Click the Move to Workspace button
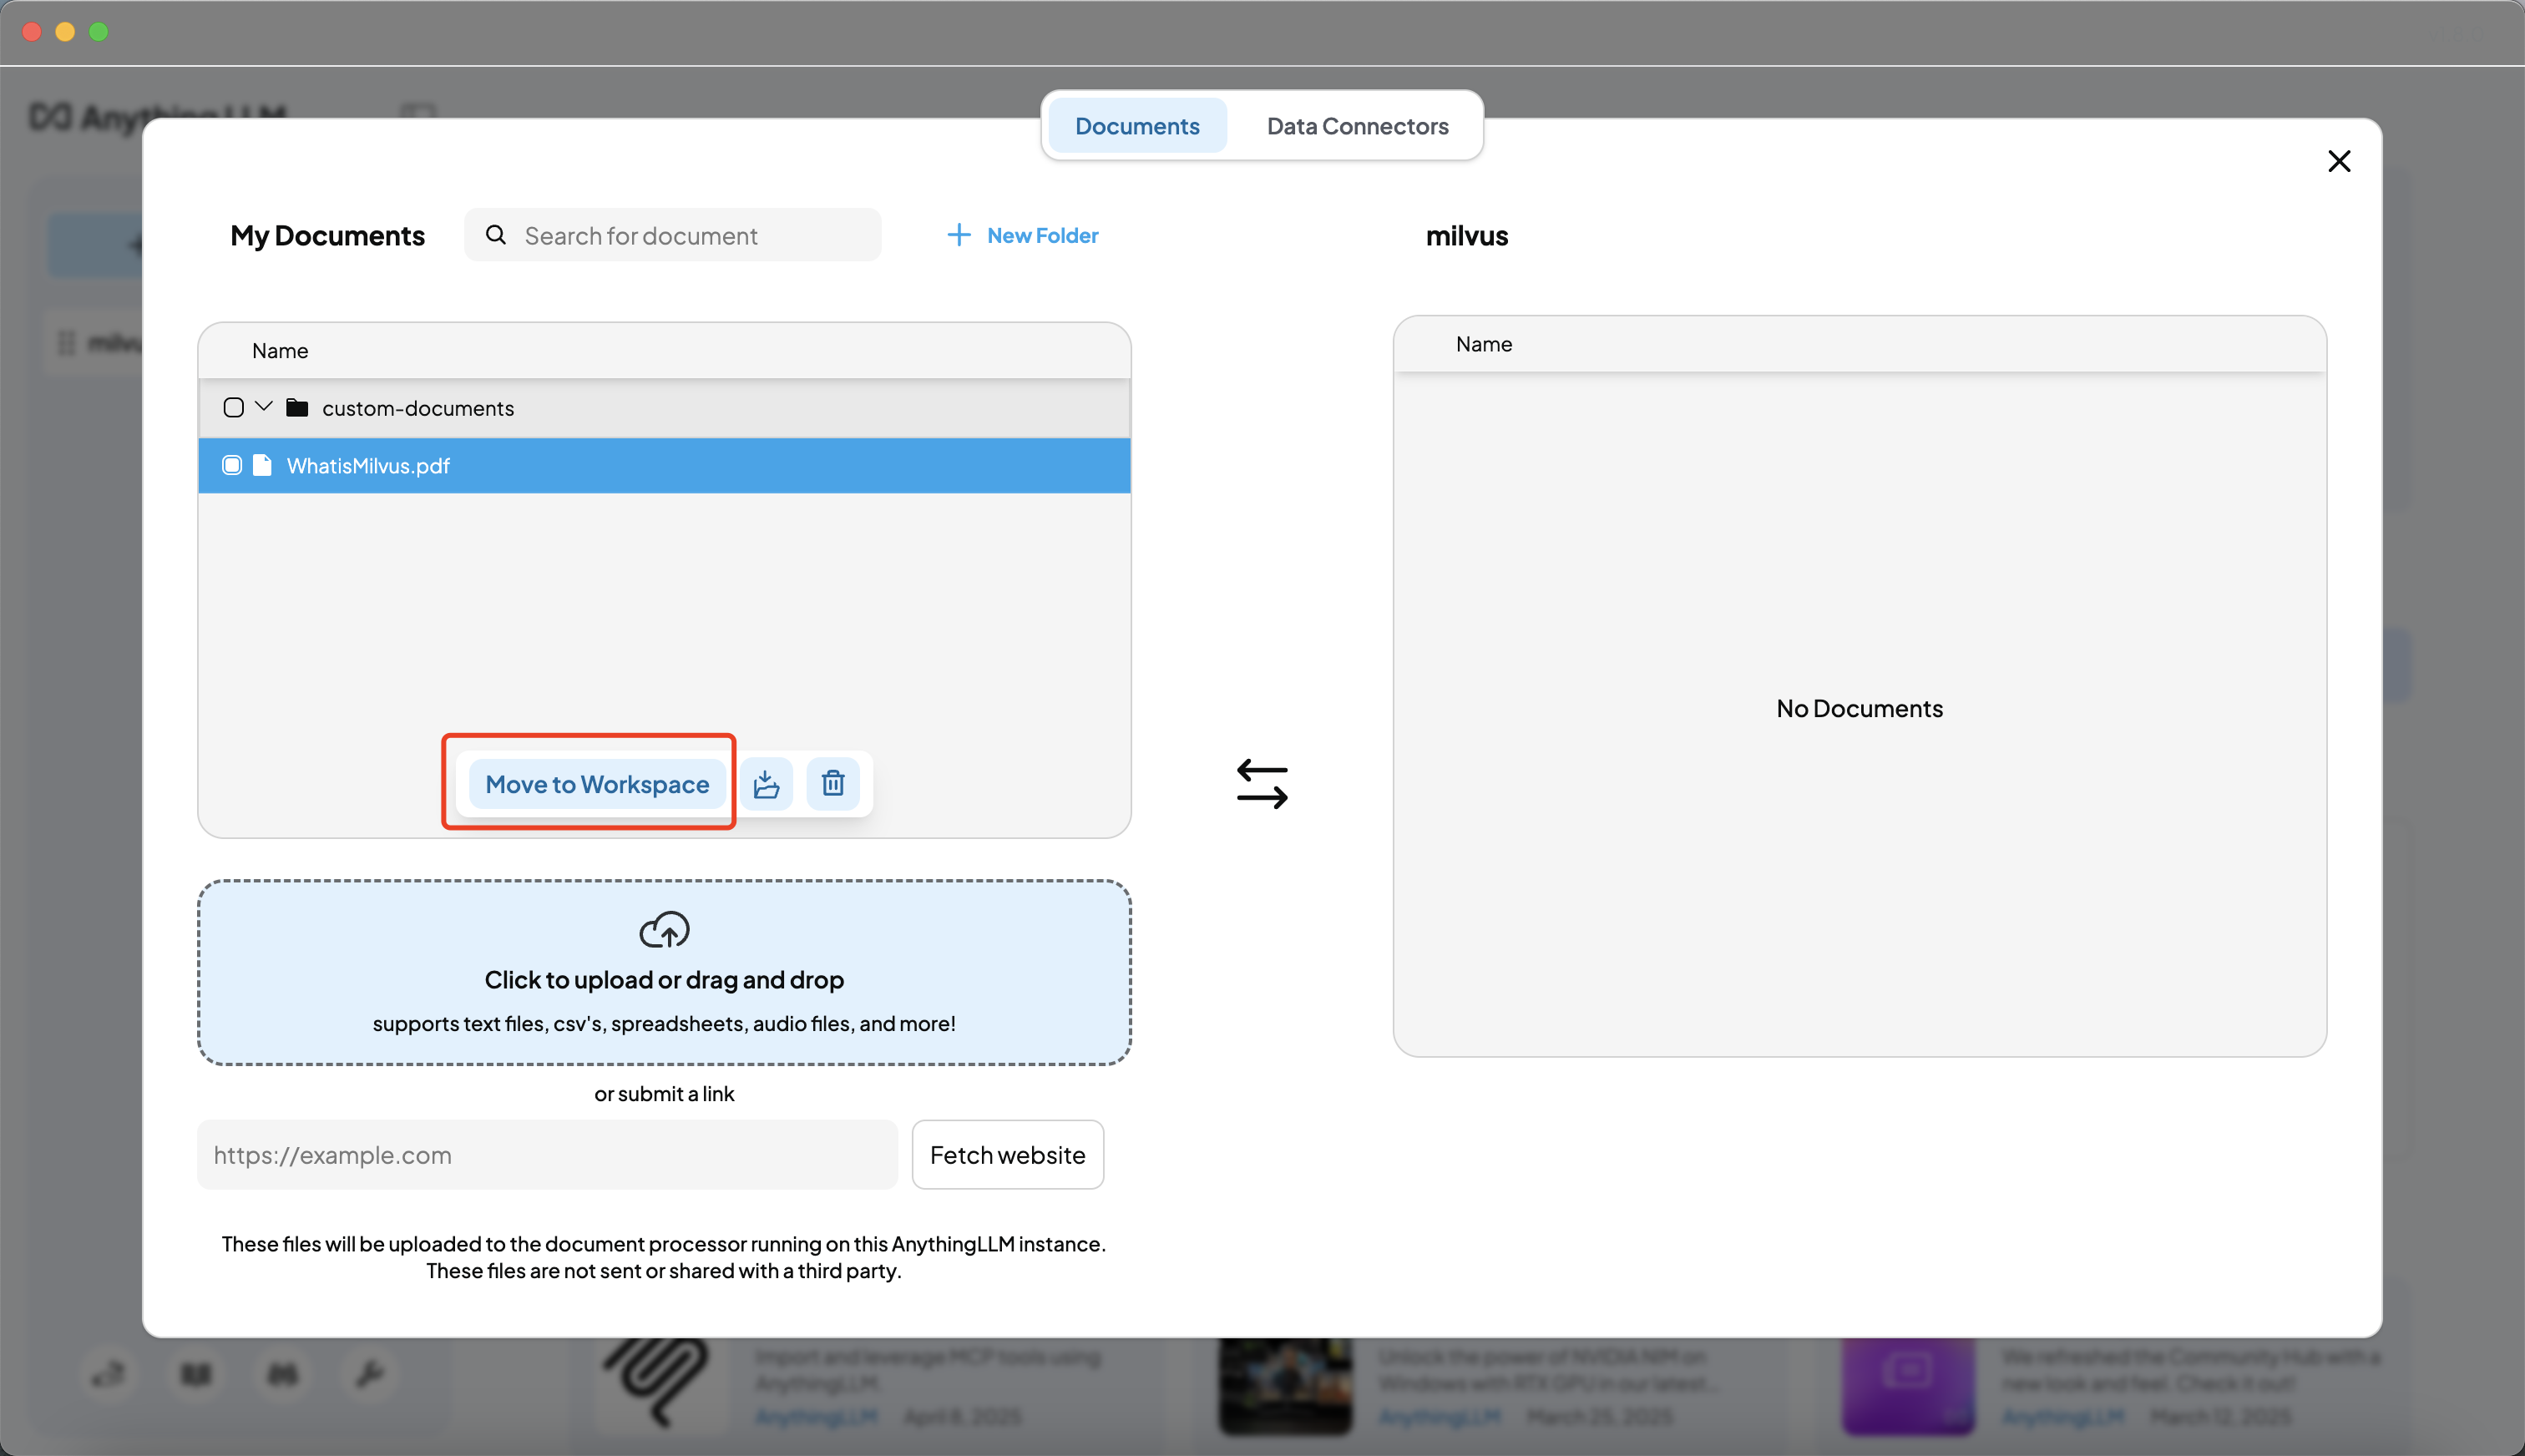 [596, 784]
